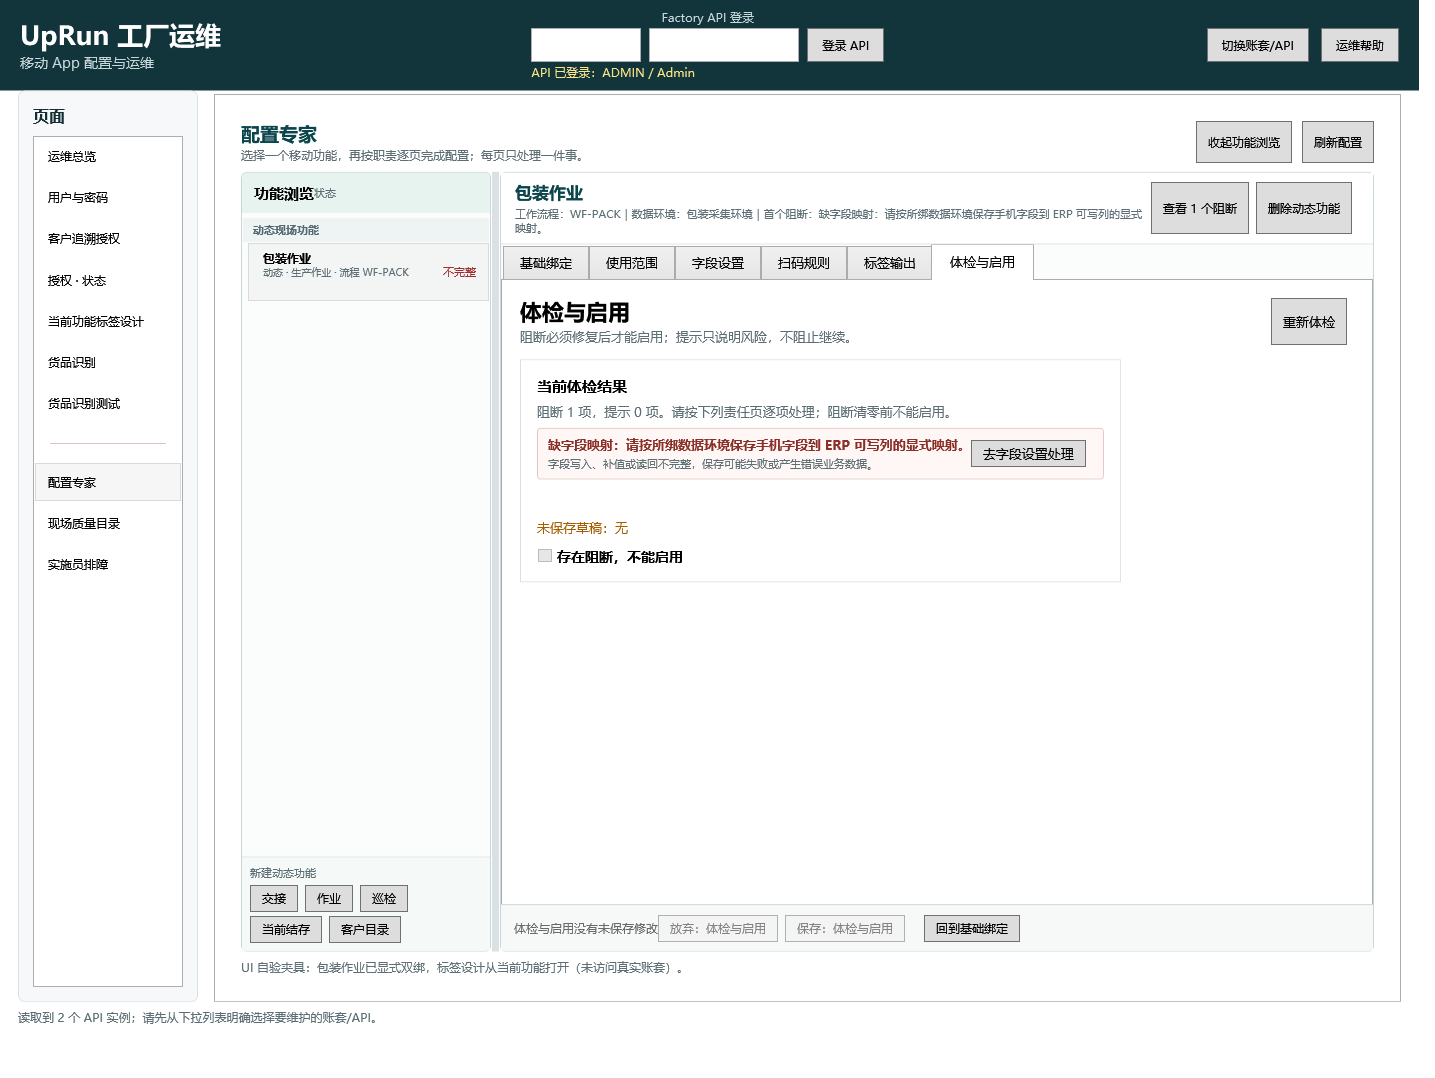This screenshot has width=1435, height=1078.
Task: Click the 刷新配置 button
Action: [x=1338, y=142]
